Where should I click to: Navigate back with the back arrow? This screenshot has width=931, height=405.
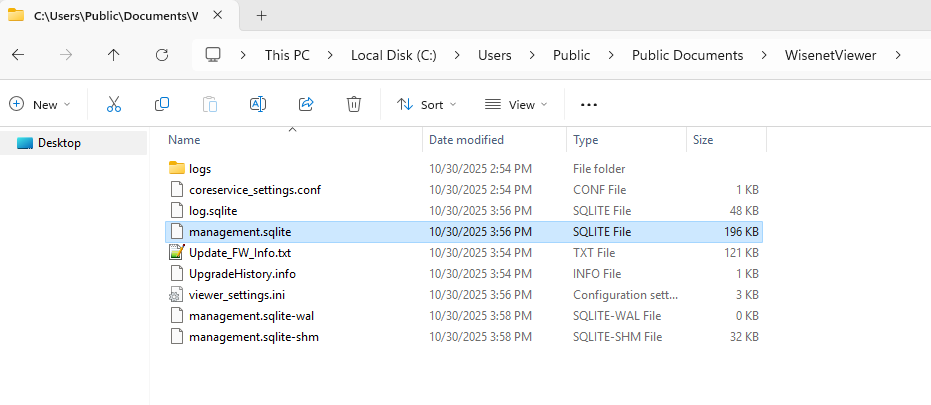click(x=18, y=55)
